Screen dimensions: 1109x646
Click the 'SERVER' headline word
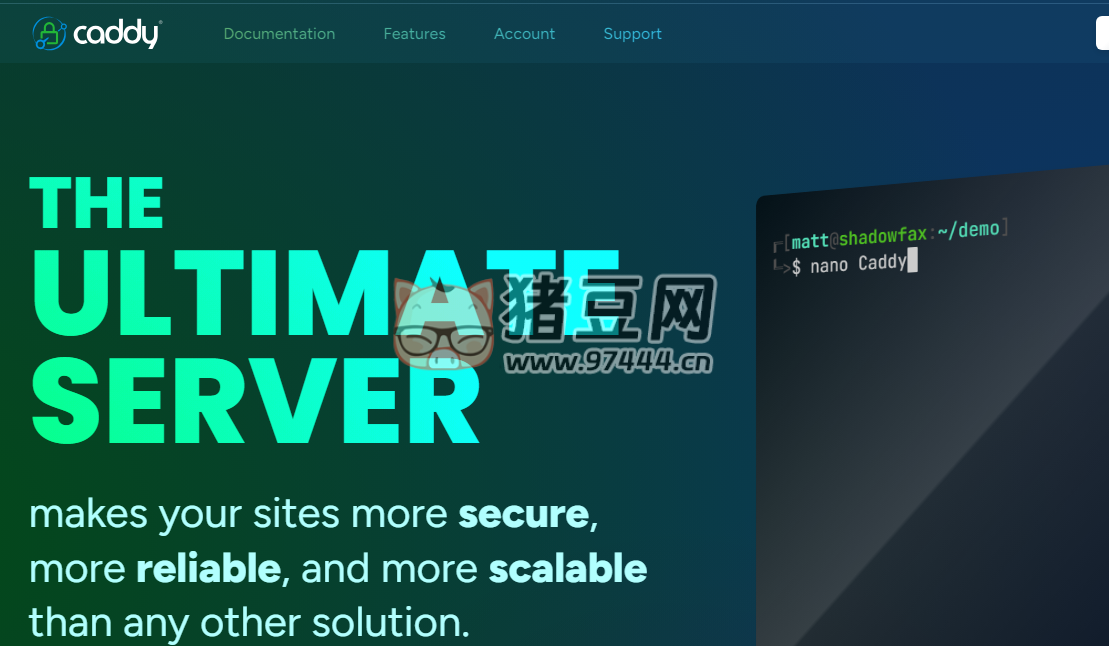pyautogui.click(x=255, y=400)
